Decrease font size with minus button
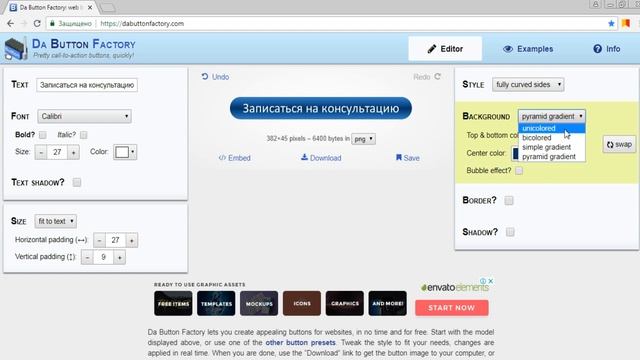The width and height of the screenshot is (640, 360). pos(41,153)
